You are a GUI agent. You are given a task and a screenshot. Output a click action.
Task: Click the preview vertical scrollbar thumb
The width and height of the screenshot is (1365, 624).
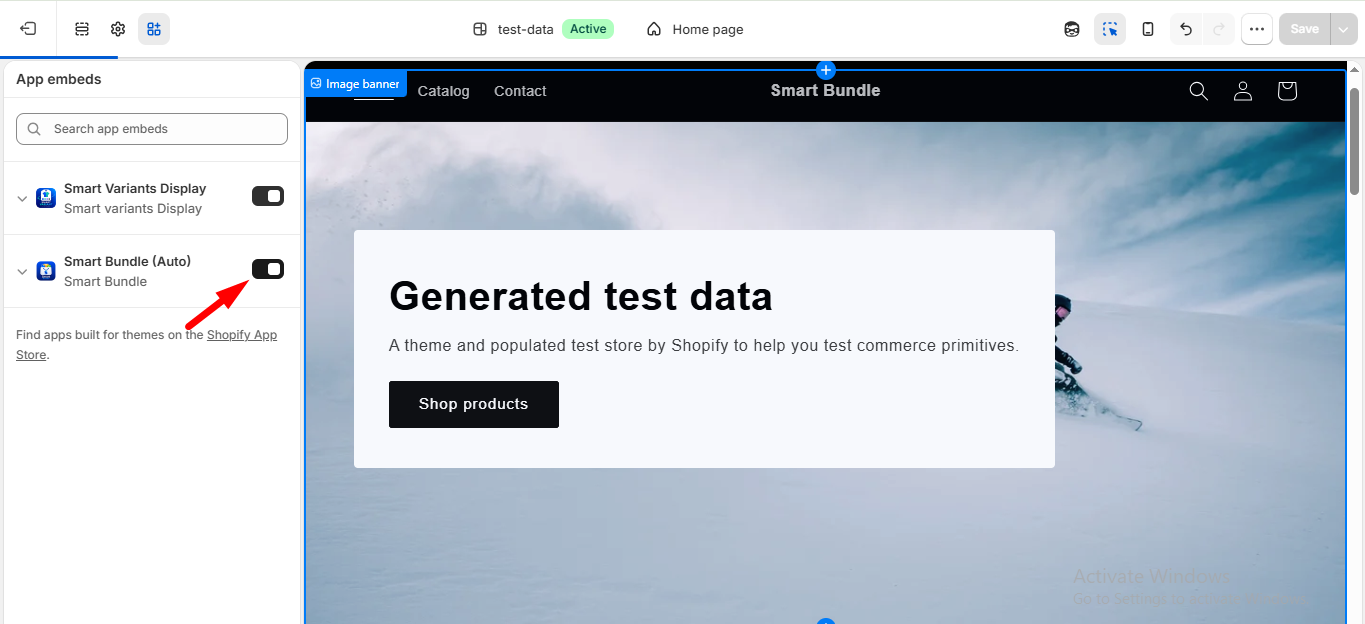[1355, 140]
